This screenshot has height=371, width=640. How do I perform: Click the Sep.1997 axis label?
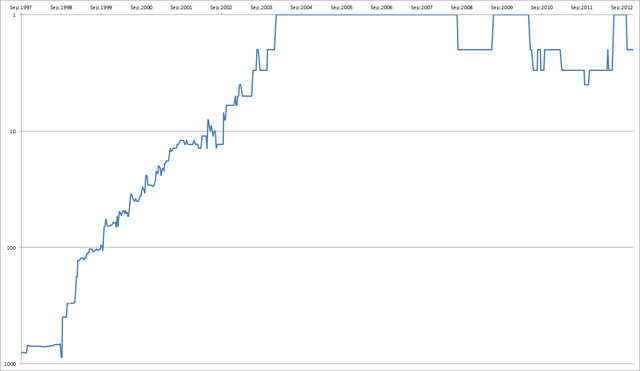(x=21, y=7)
